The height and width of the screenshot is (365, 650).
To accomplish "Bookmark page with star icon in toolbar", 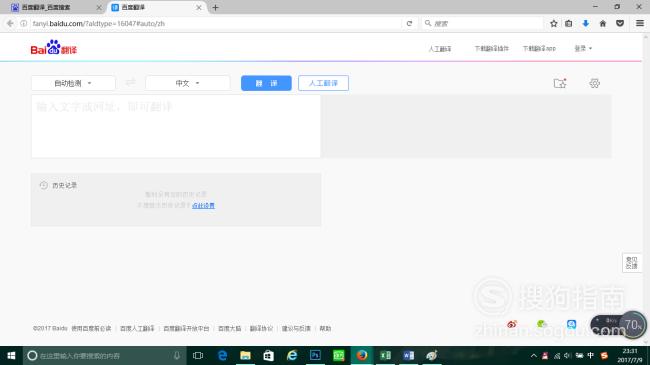I will point(553,23).
